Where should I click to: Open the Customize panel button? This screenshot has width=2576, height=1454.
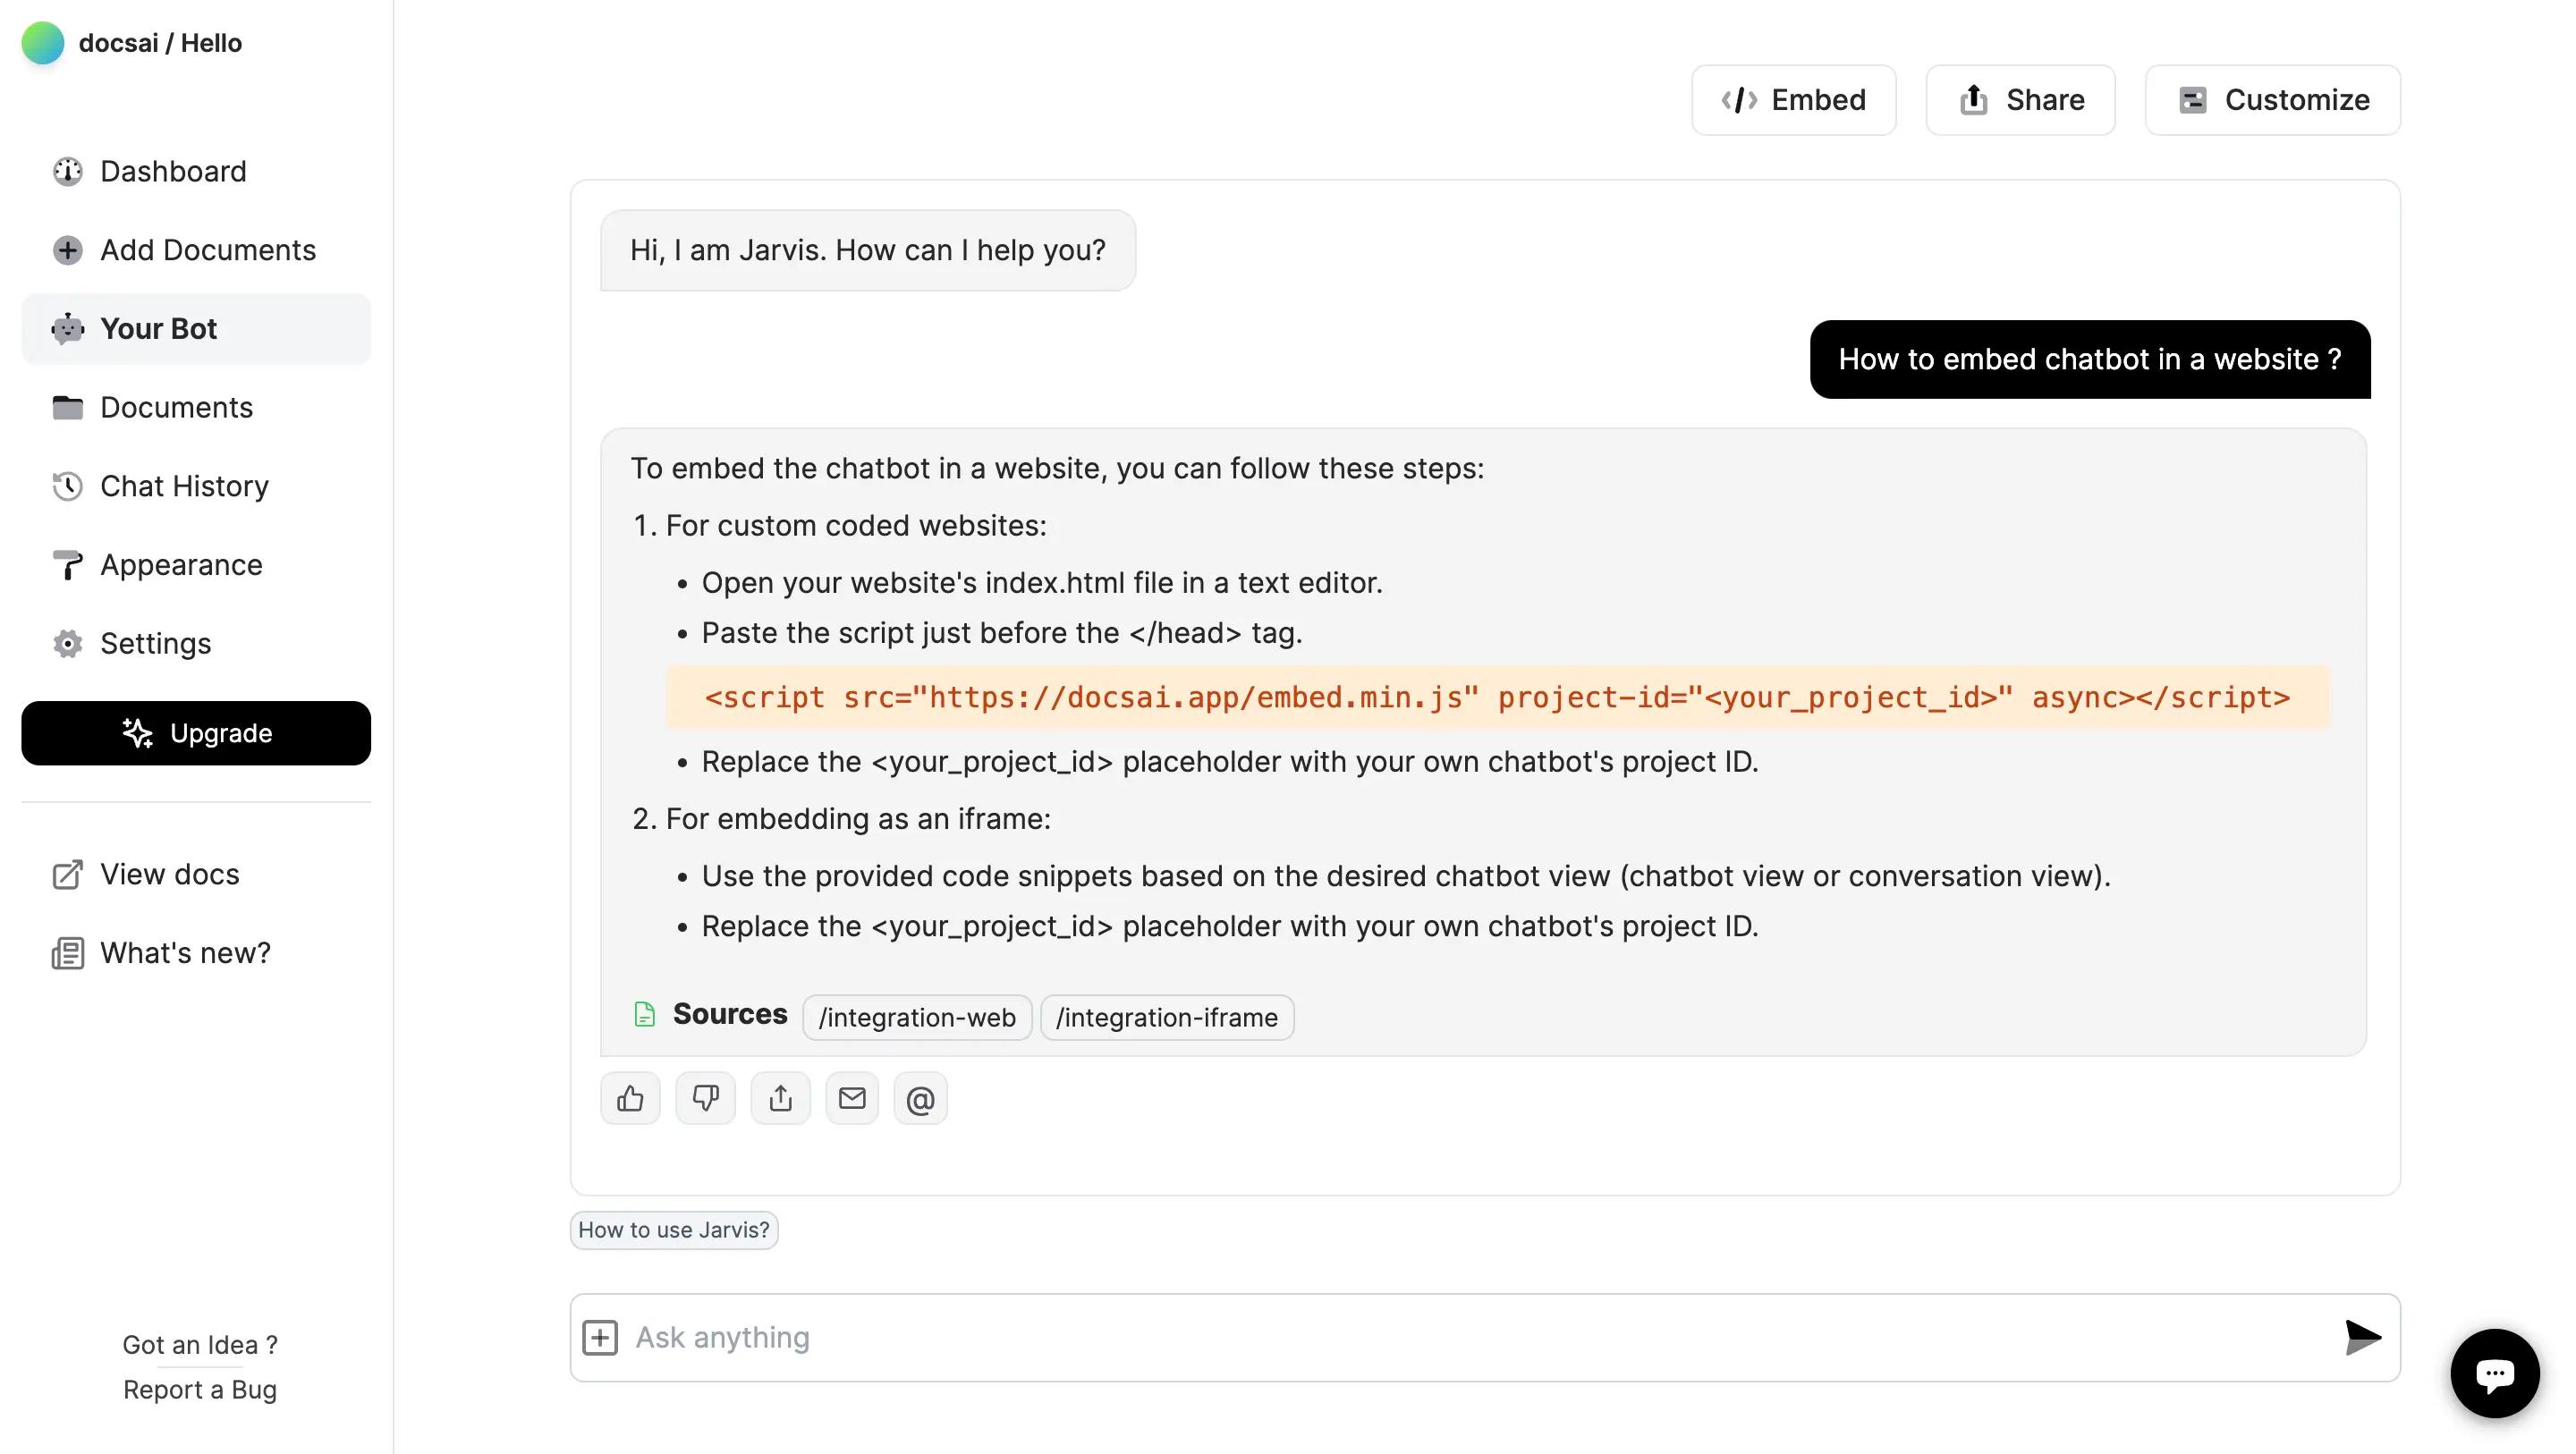(2272, 100)
